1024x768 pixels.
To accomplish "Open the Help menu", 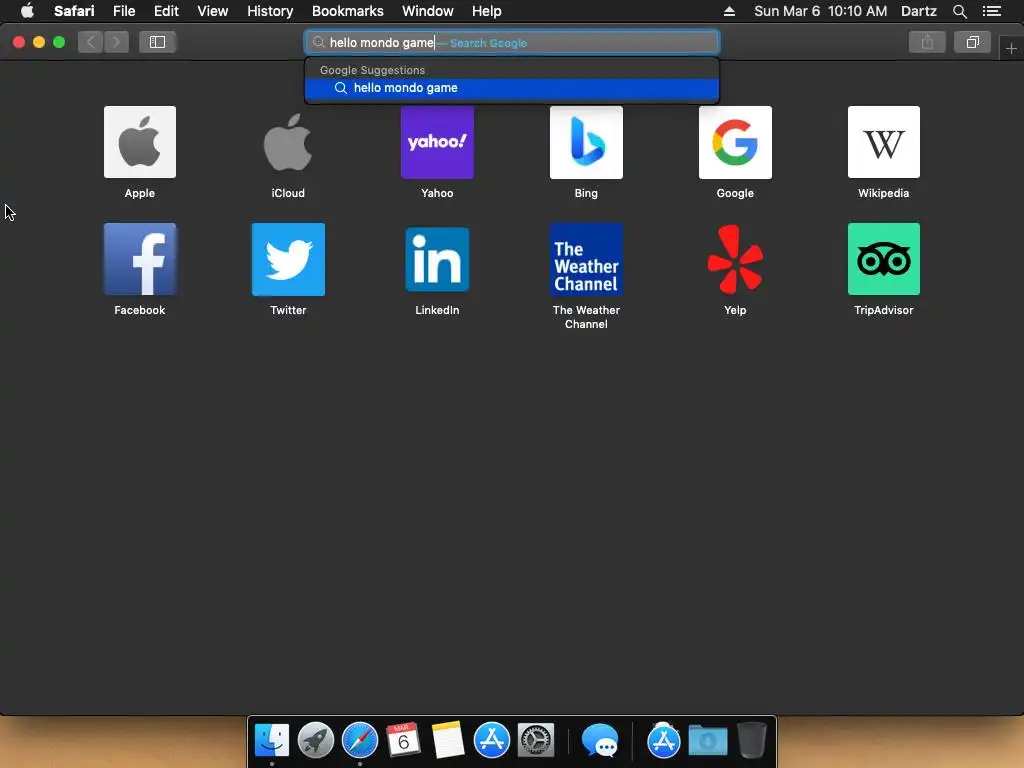I will (487, 11).
